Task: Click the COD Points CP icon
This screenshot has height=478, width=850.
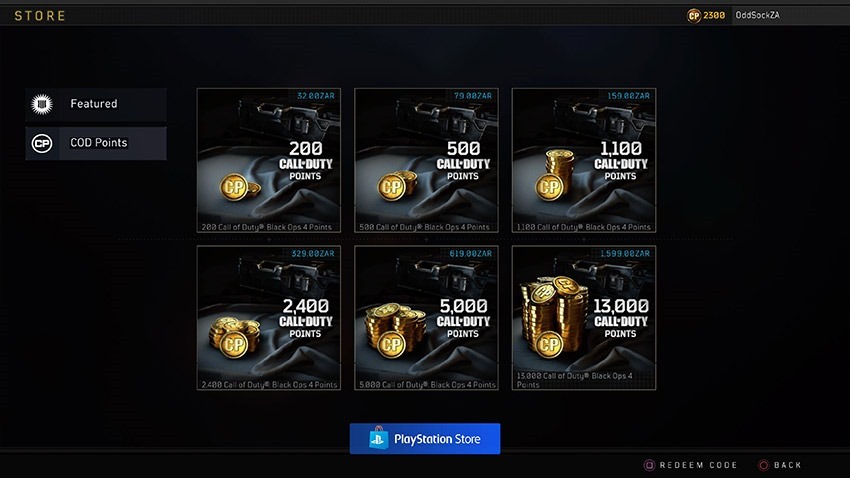Action: [x=42, y=143]
